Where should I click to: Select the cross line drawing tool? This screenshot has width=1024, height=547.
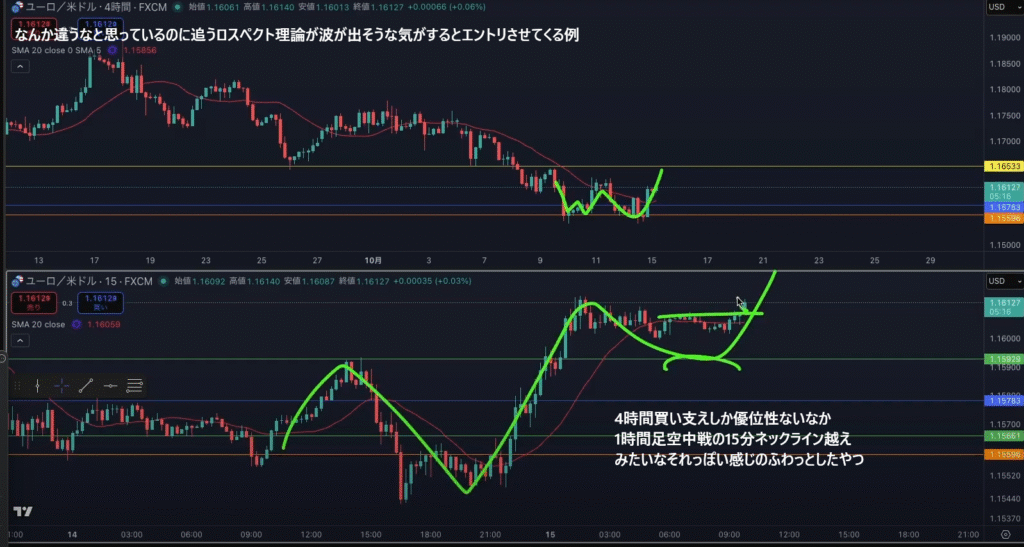coord(61,386)
